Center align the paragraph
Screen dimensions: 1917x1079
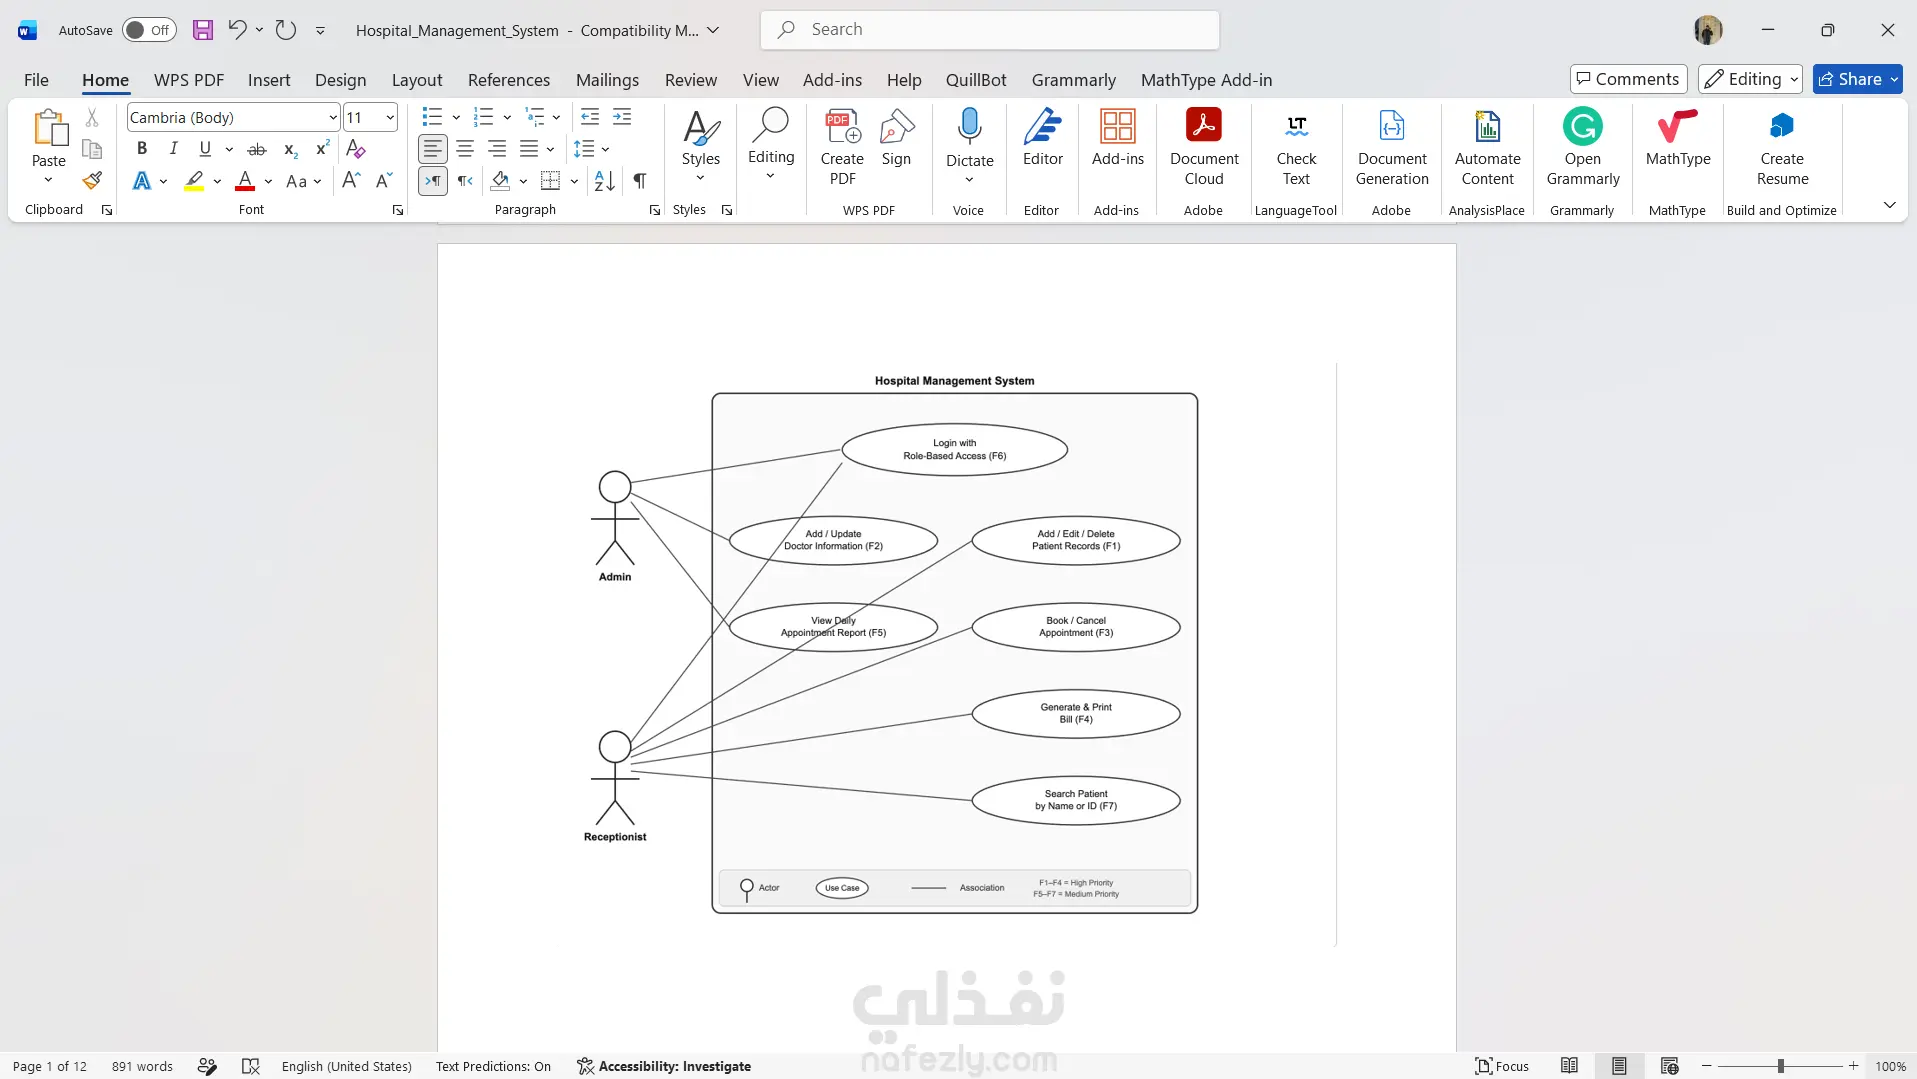coord(465,149)
